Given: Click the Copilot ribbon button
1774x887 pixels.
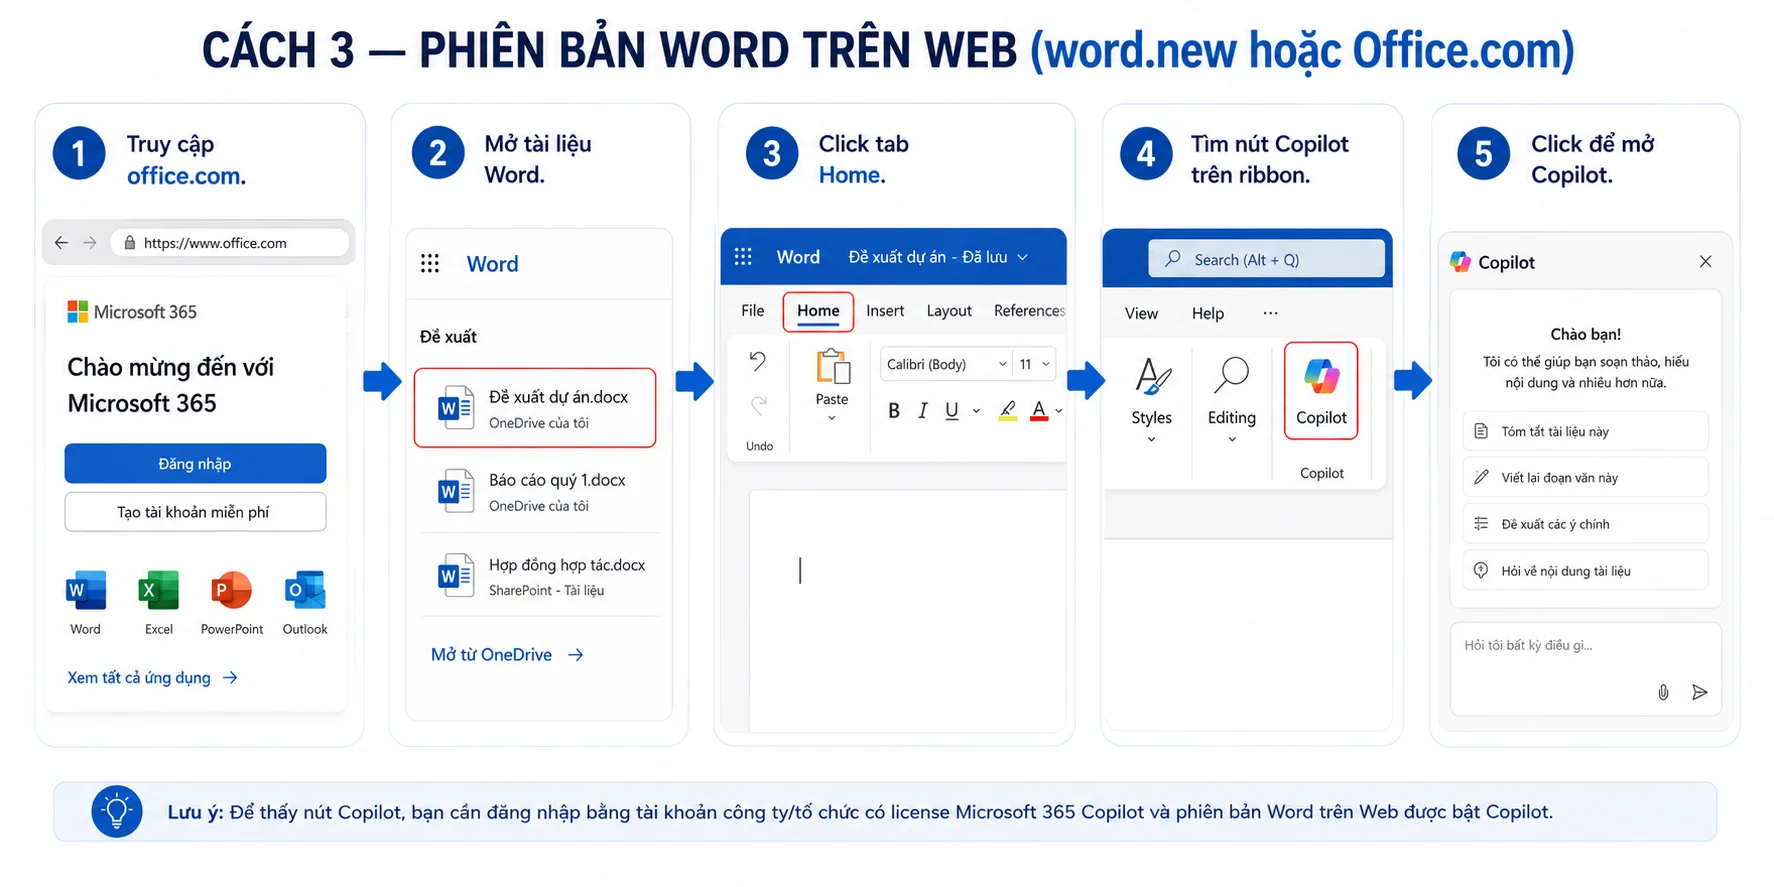Looking at the screenshot, I should point(1321,391).
